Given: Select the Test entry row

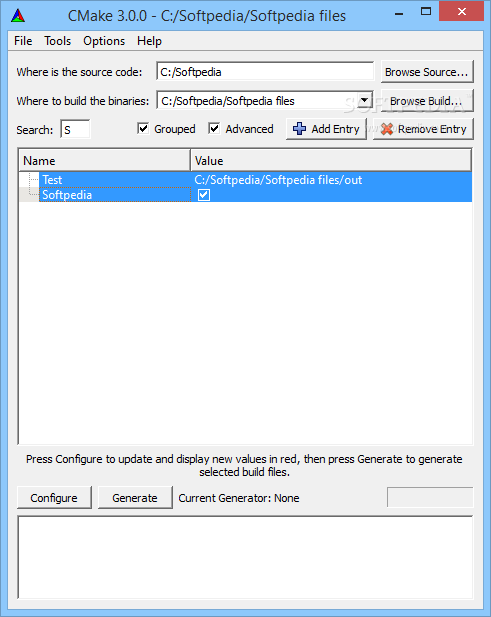Looking at the screenshot, I should click(x=245, y=180).
